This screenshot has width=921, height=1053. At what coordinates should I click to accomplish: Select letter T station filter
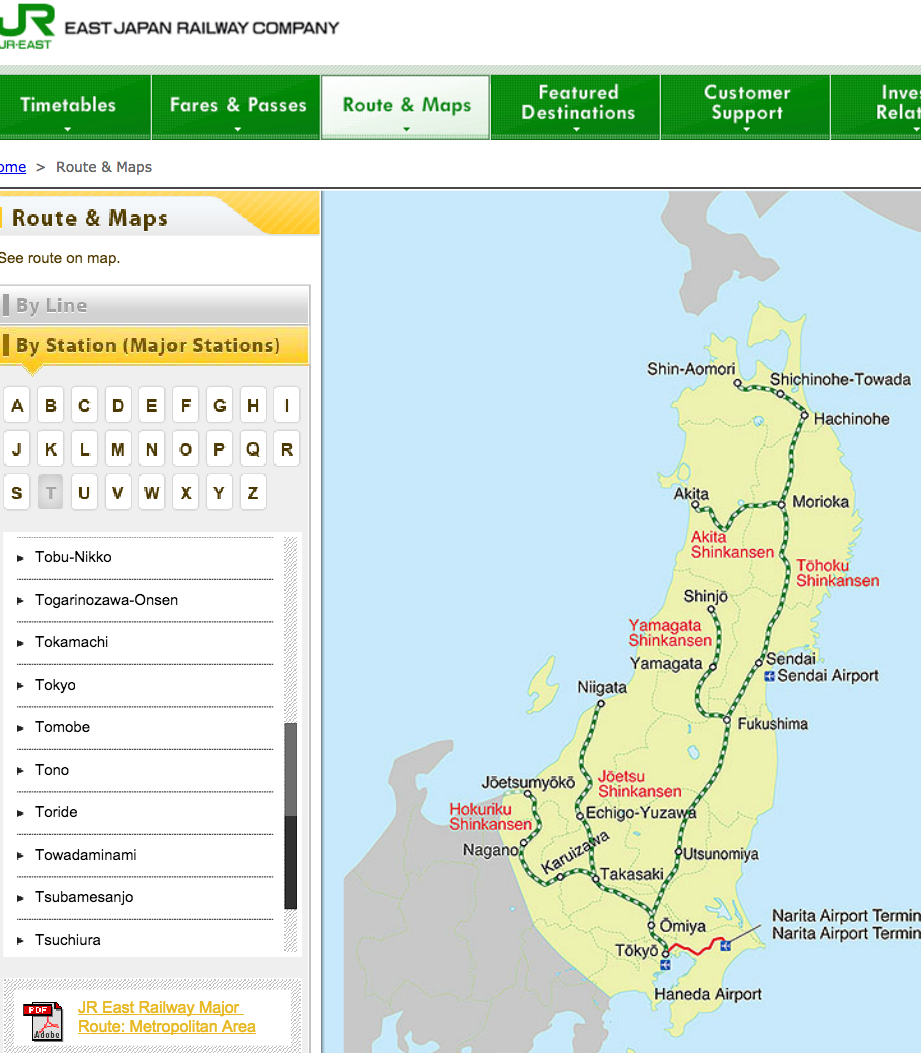point(50,492)
